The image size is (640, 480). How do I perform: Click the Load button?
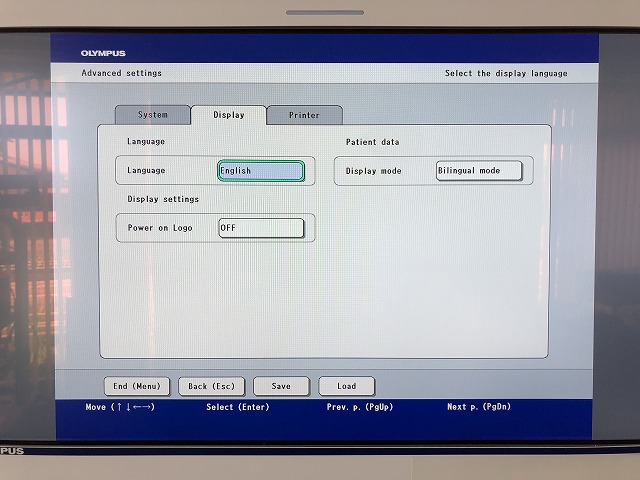(x=347, y=386)
